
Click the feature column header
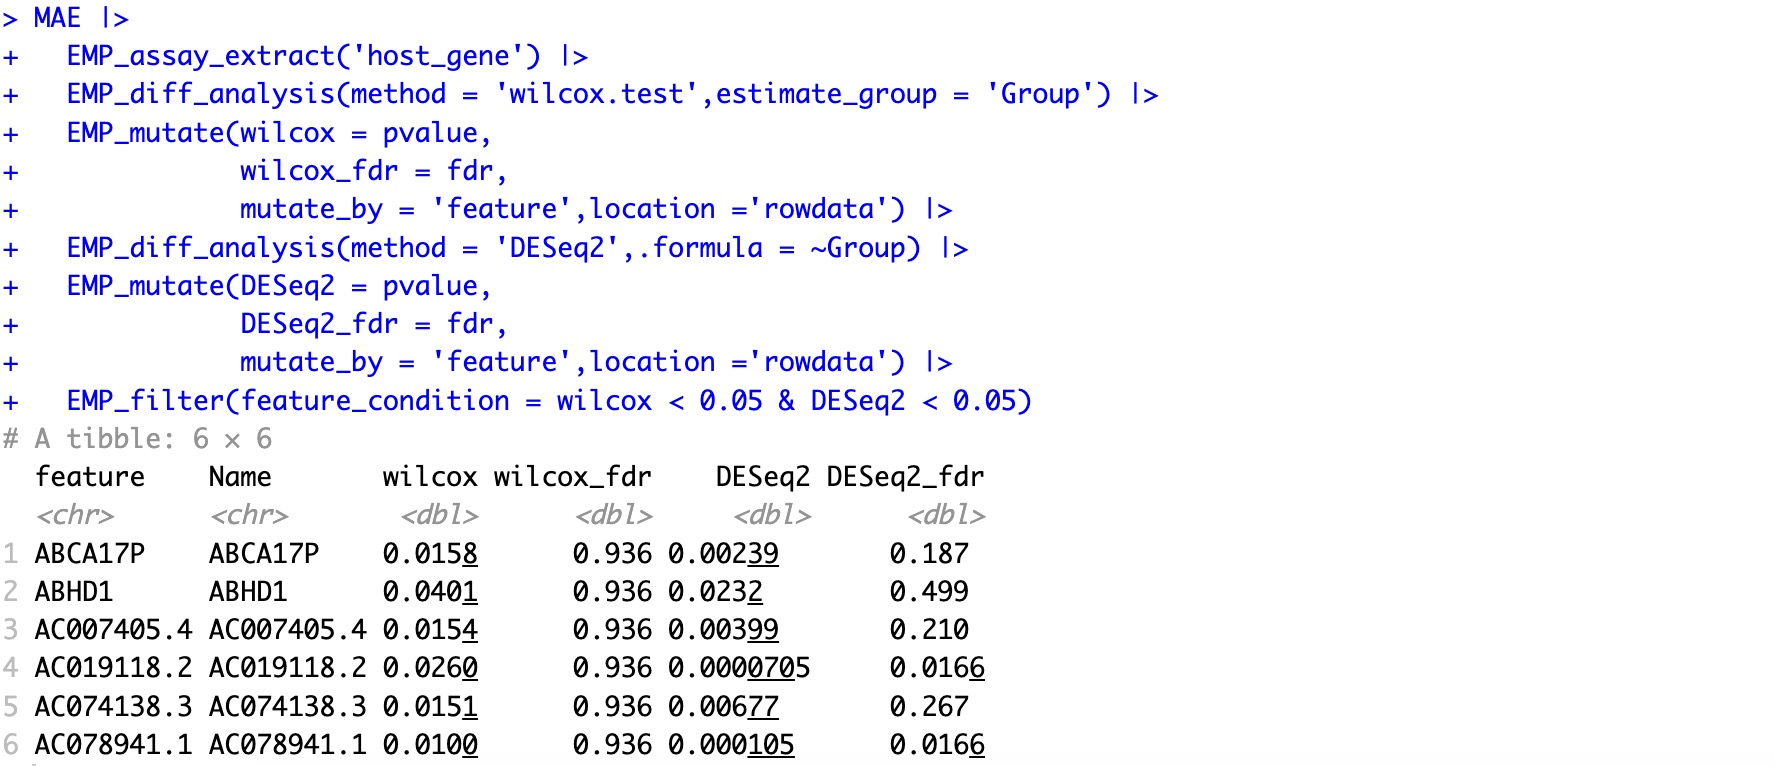(x=90, y=477)
